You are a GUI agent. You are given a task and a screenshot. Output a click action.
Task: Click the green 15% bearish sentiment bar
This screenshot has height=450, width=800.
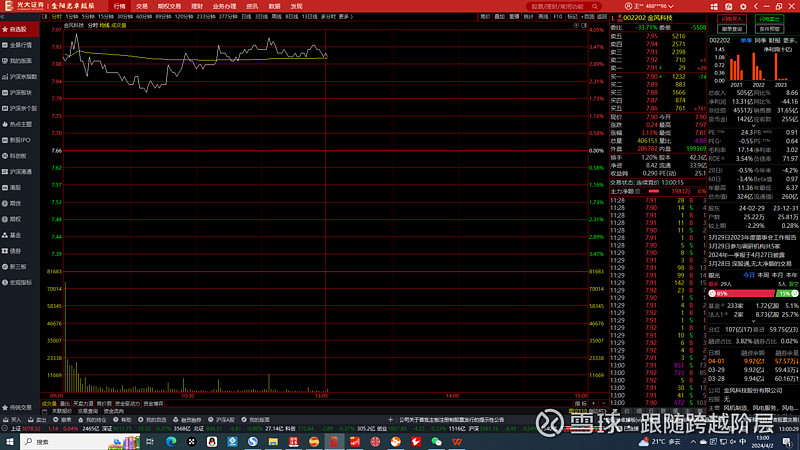[x=787, y=294]
